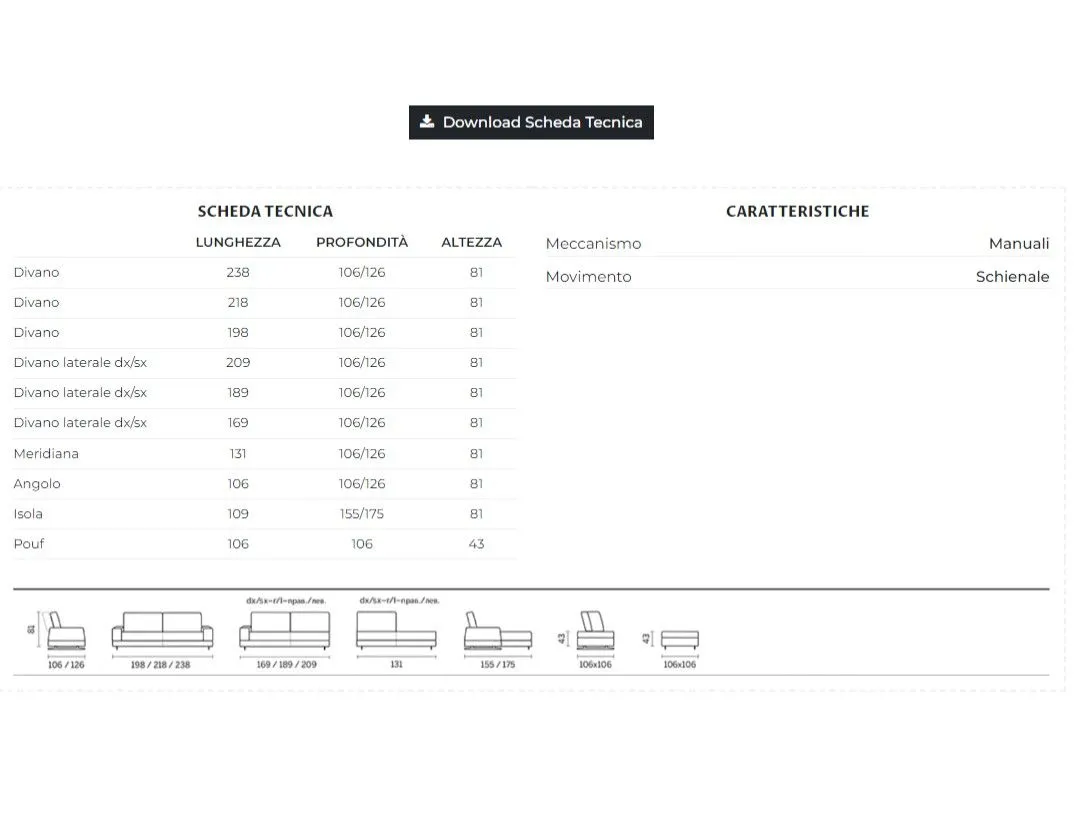Select the CARATTERISTICHE heading
The height and width of the screenshot is (813, 1085).
pos(797,212)
